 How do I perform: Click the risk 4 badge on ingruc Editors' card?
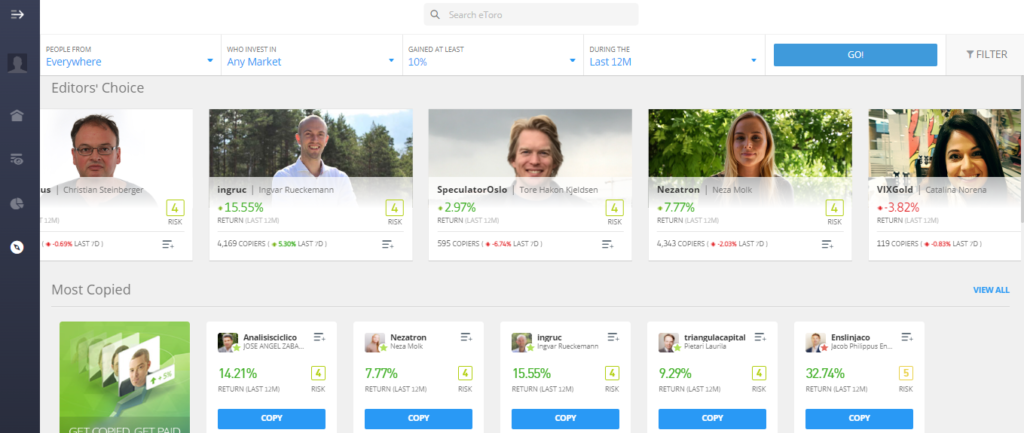click(395, 208)
